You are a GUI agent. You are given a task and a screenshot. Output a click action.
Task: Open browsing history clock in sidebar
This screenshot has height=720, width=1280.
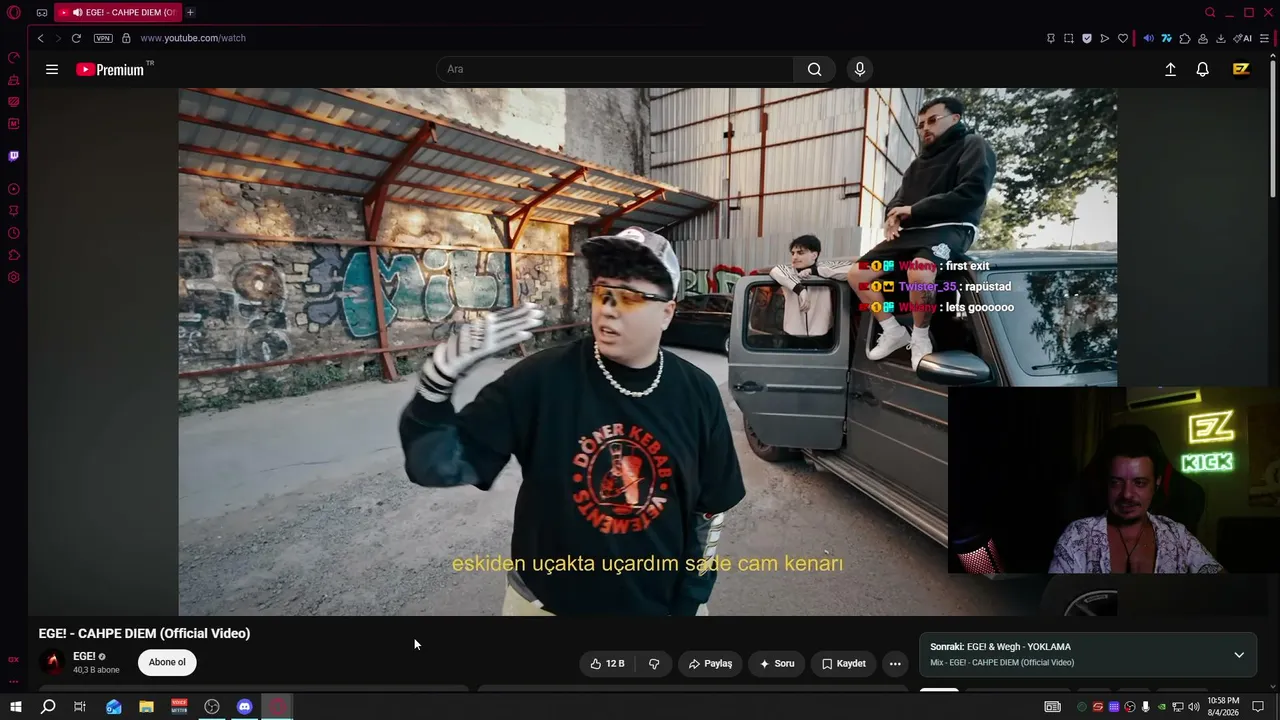pyautogui.click(x=14, y=233)
